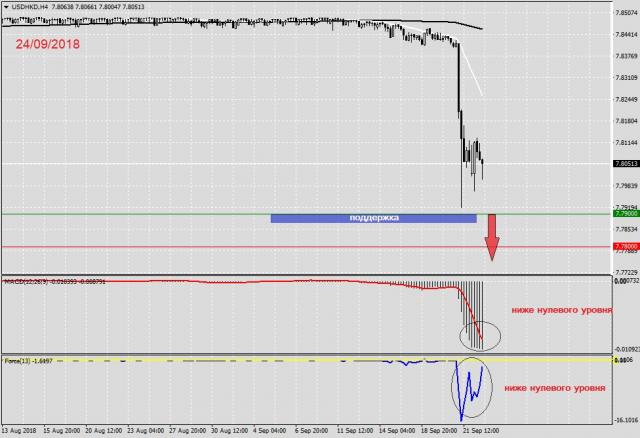Image resolution: width=640 pixels, height=438 pixels.
Task: Click the current price label 7.80513
Action: click(626, 164)
